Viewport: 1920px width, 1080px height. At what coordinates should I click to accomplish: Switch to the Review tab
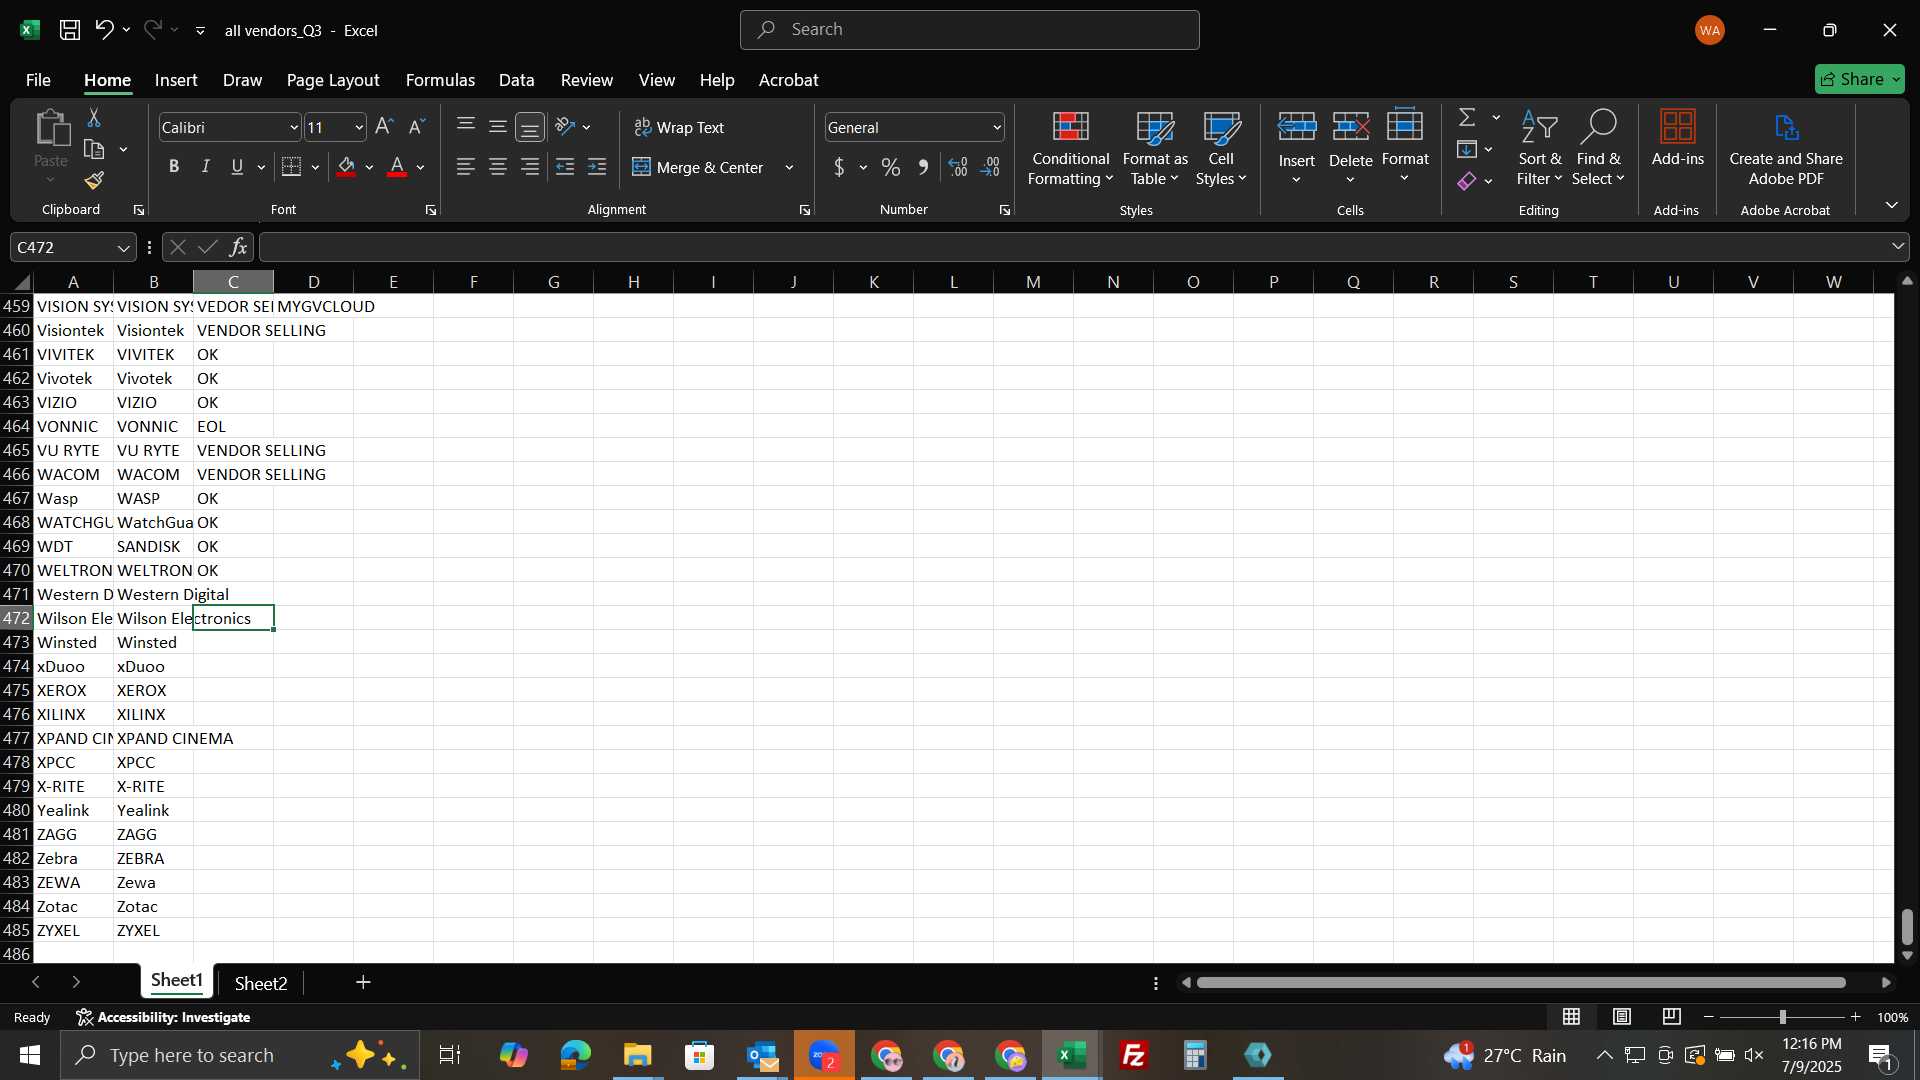[587, 80]
